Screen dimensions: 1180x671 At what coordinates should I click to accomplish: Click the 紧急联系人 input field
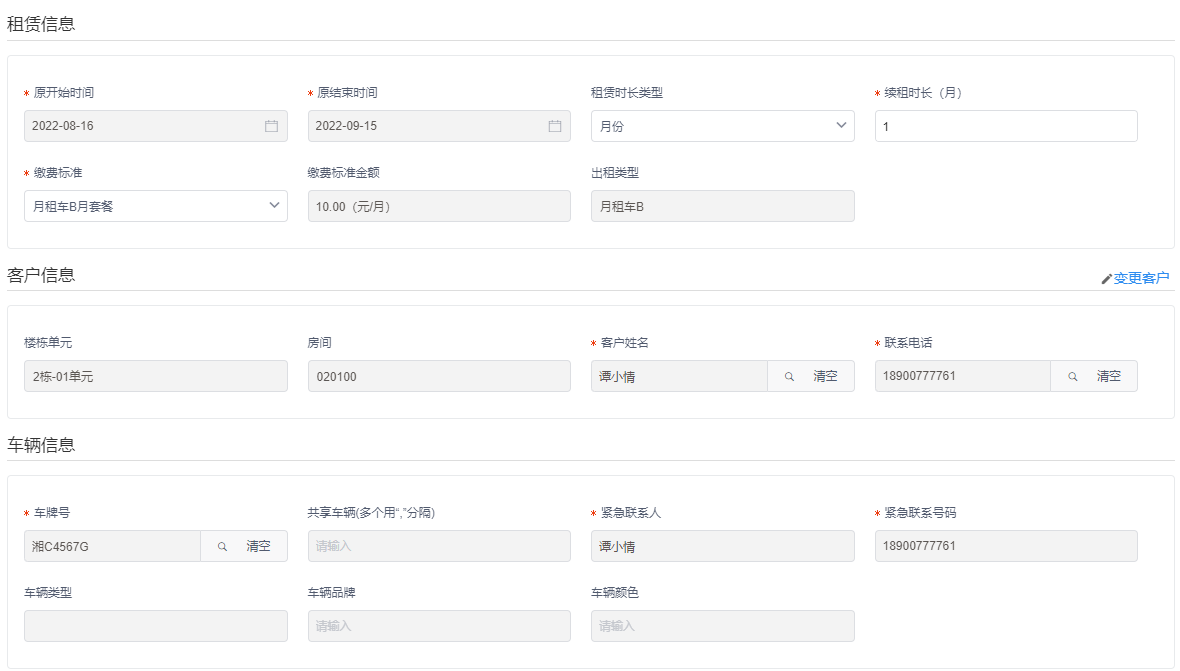click(x=722, y=546)
